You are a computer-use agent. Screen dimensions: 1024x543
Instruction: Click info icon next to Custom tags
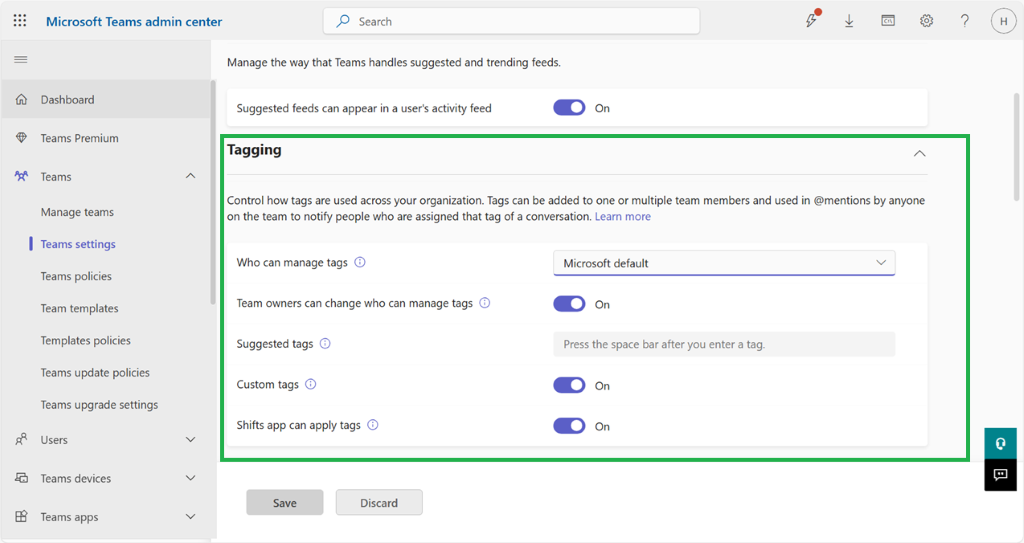311,385
